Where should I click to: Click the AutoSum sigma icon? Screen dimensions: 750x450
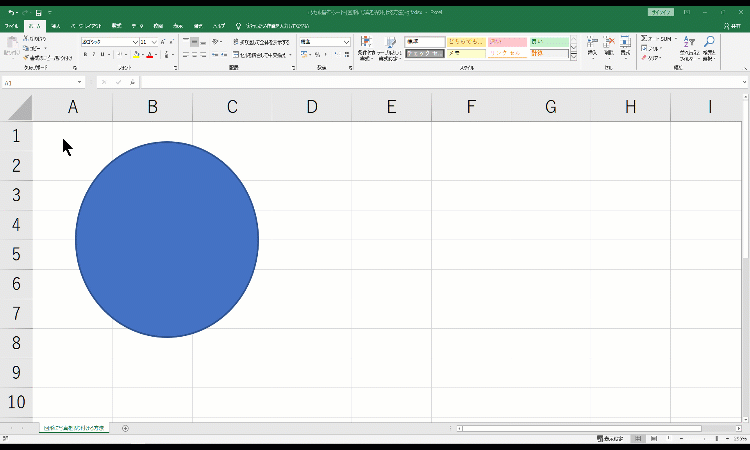[644, 39]
